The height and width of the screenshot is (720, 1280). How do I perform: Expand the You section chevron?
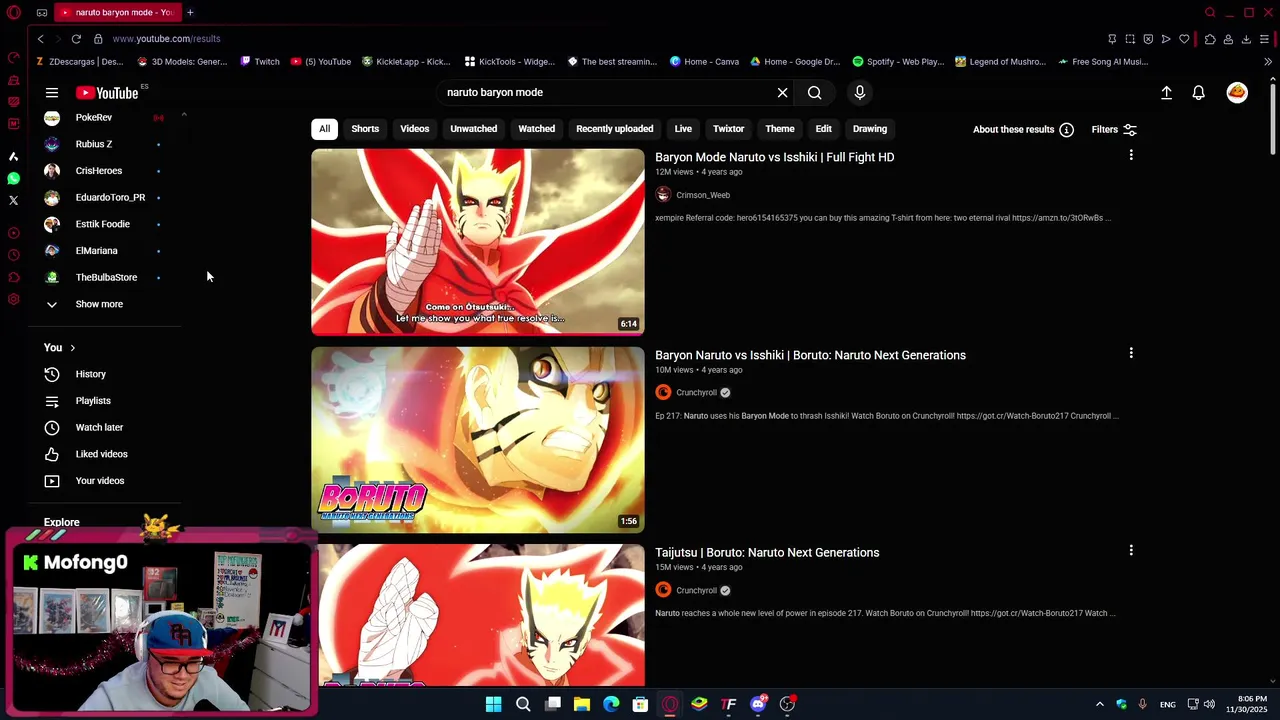tap(72, 348)
